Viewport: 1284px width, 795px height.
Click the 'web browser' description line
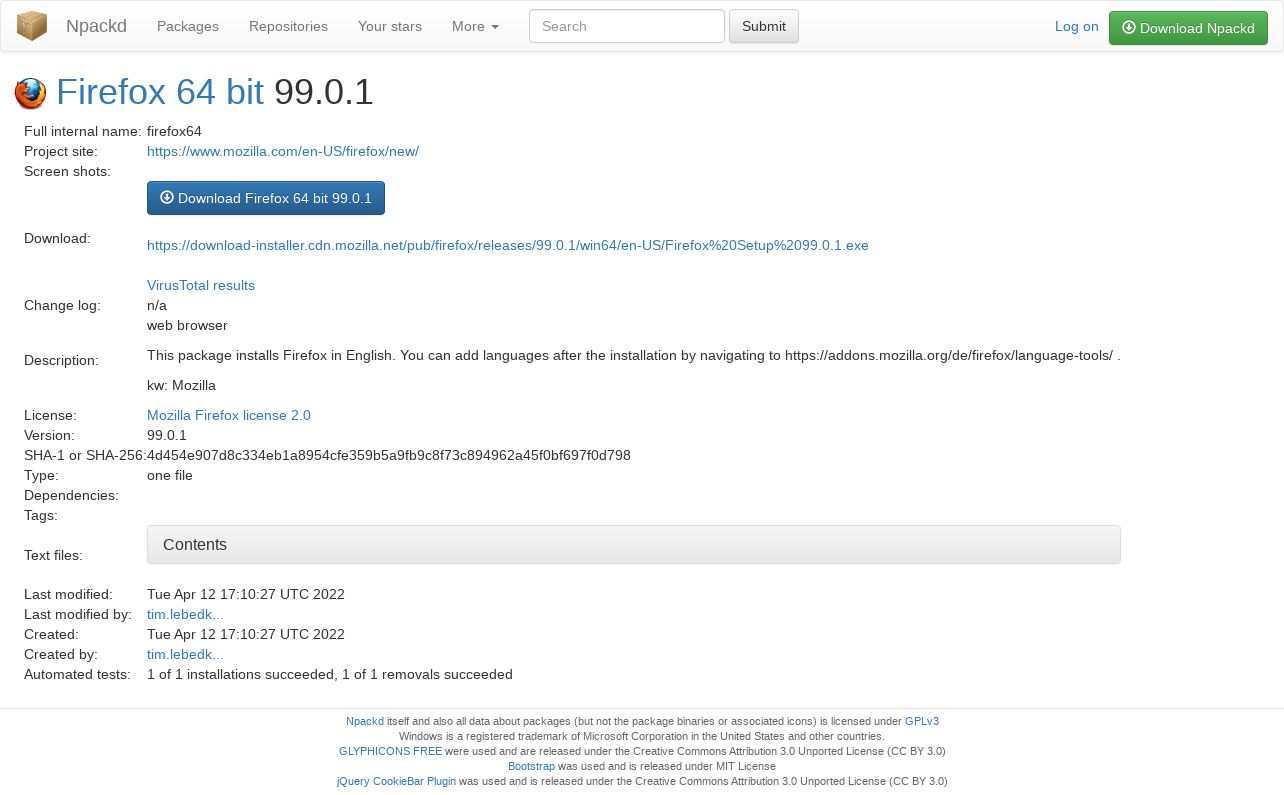coord(187,325)
